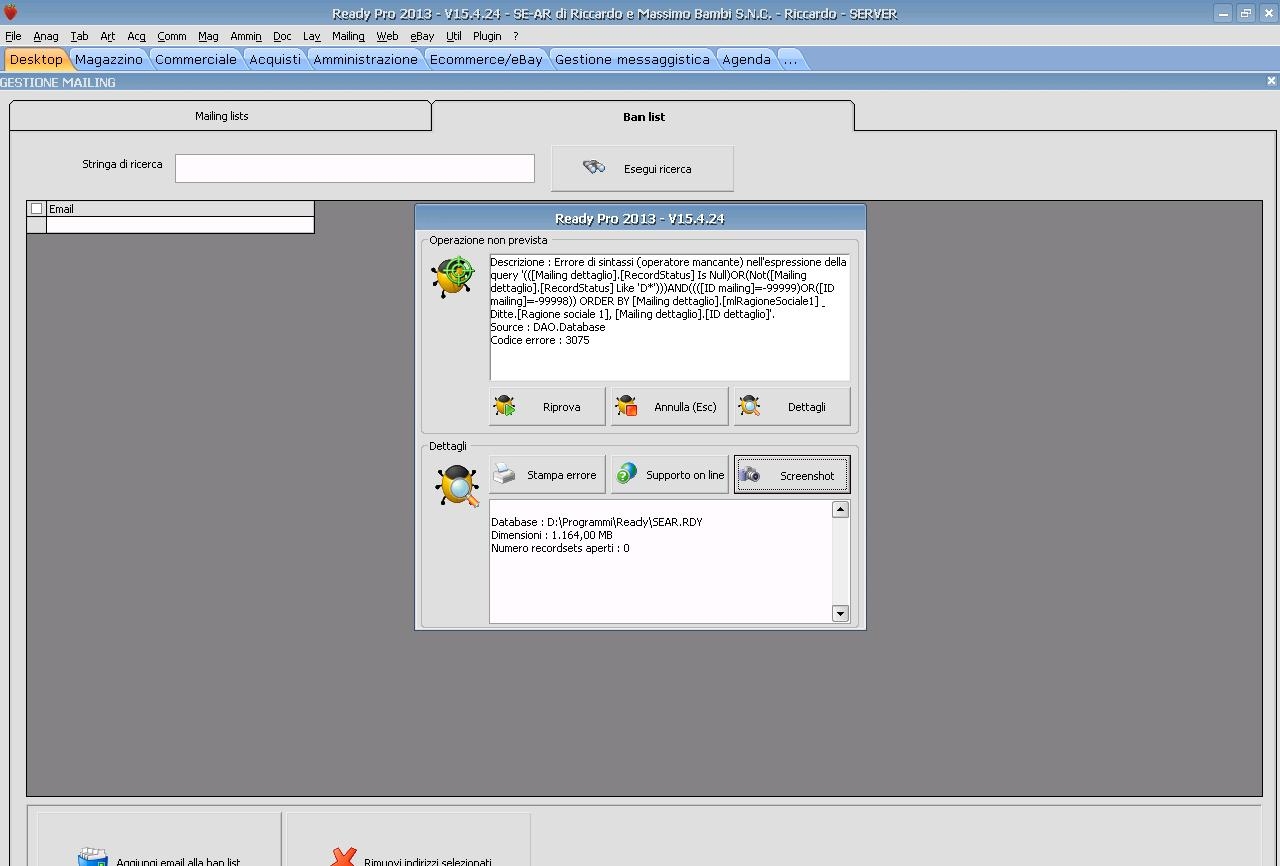Click the scroll up arrow in details box
This screenshot has height=866, width=1280.
click(x=840, y=510)
